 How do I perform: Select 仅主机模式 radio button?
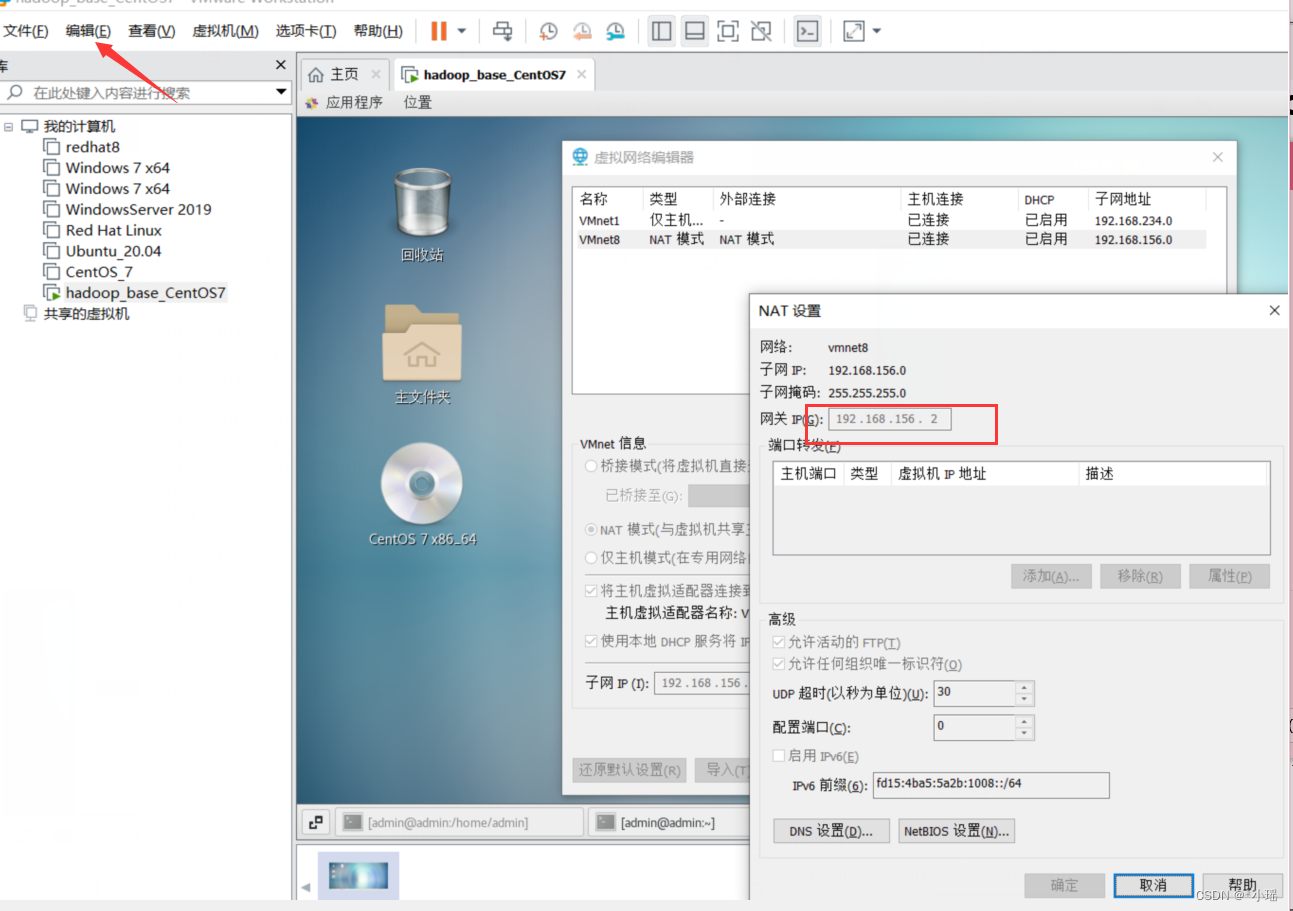click(x=592, y=557)
